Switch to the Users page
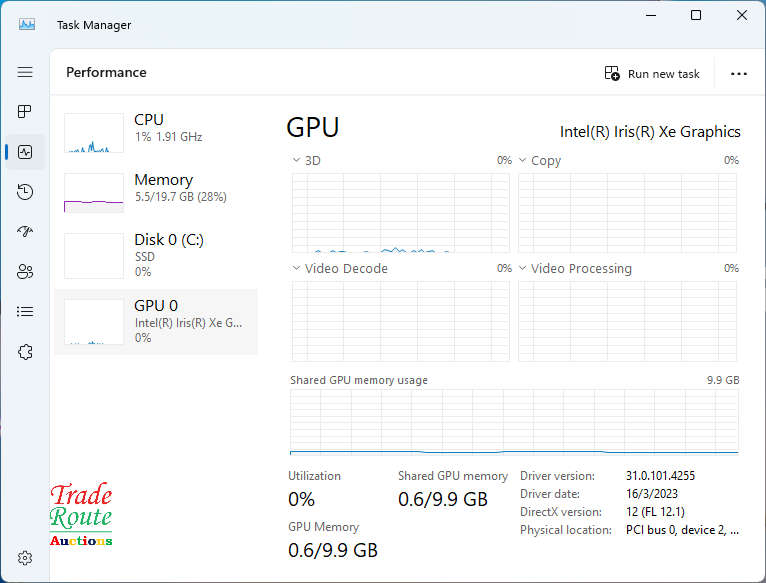The image size is (766, 583). tap(25, 271)
